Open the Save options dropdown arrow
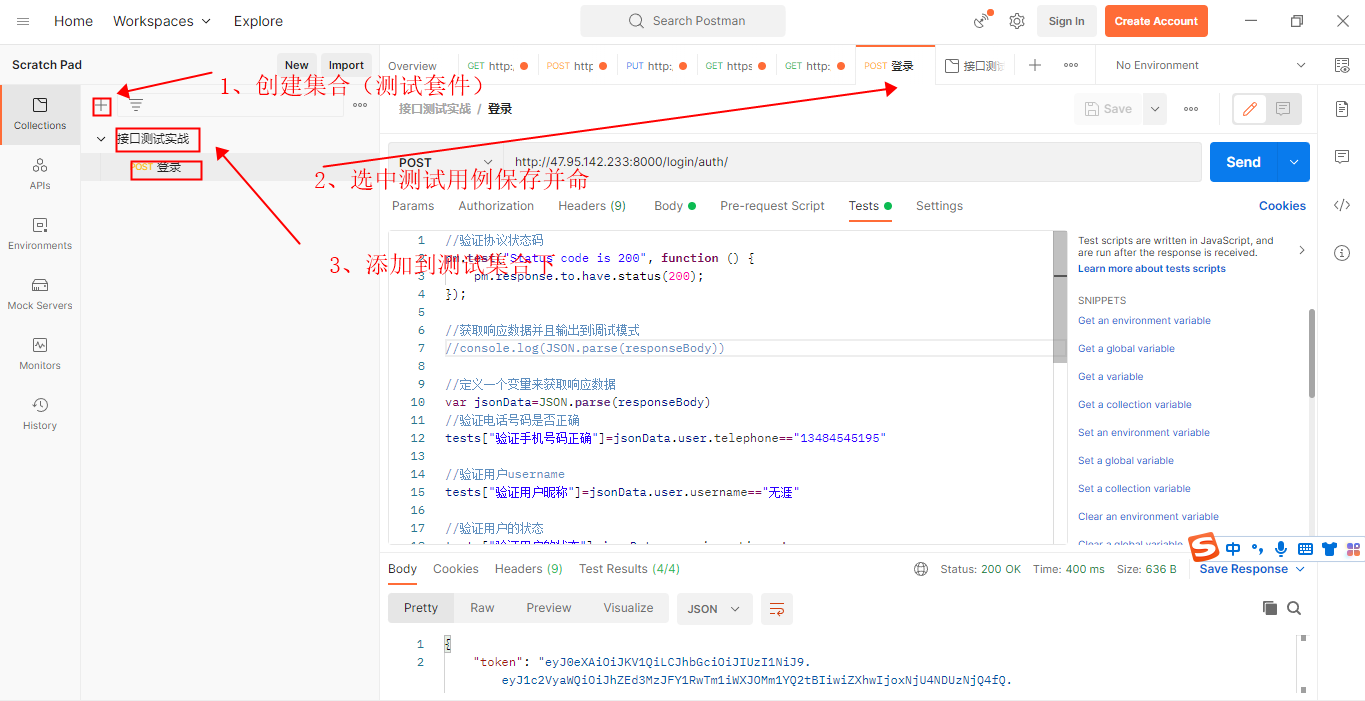This screenshot has height=701, width=1365. [1155, 109]
